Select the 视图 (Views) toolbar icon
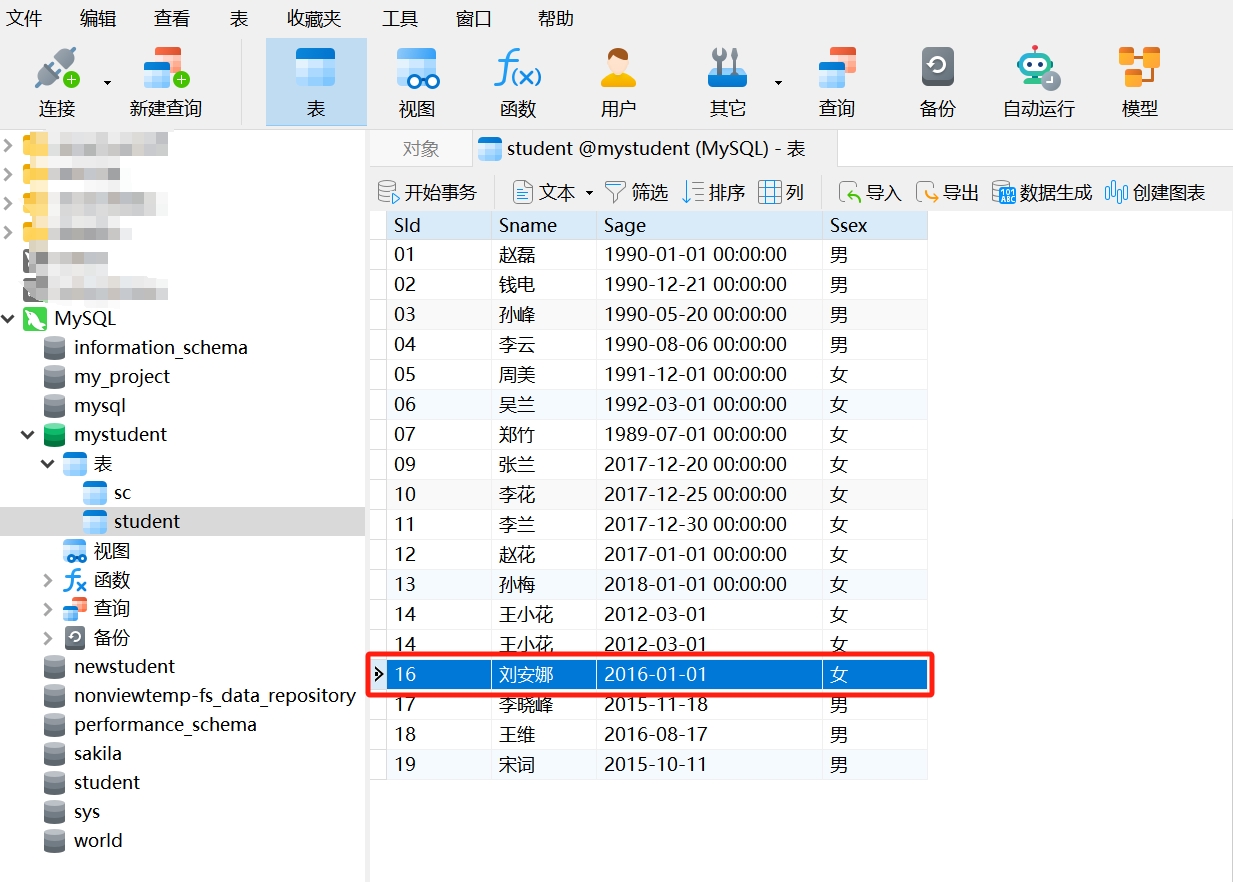1233x882 pixels. (417, 80)
